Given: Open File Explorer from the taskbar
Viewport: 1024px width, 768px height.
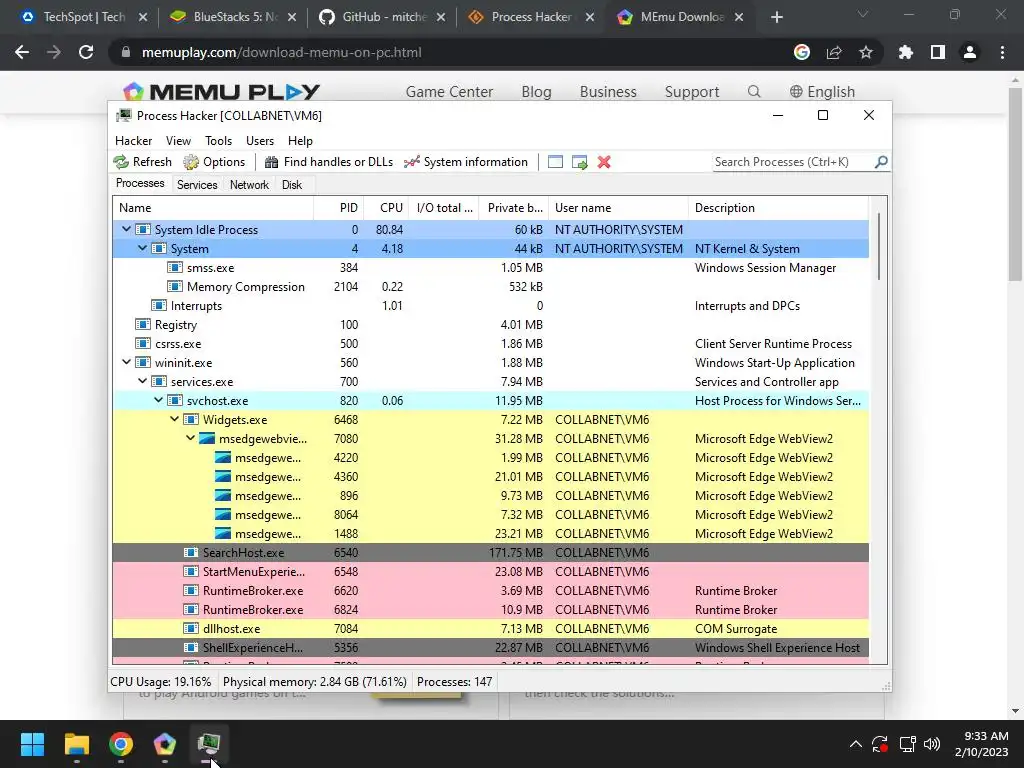Looking at the screenshot, I should coord(76,743).
